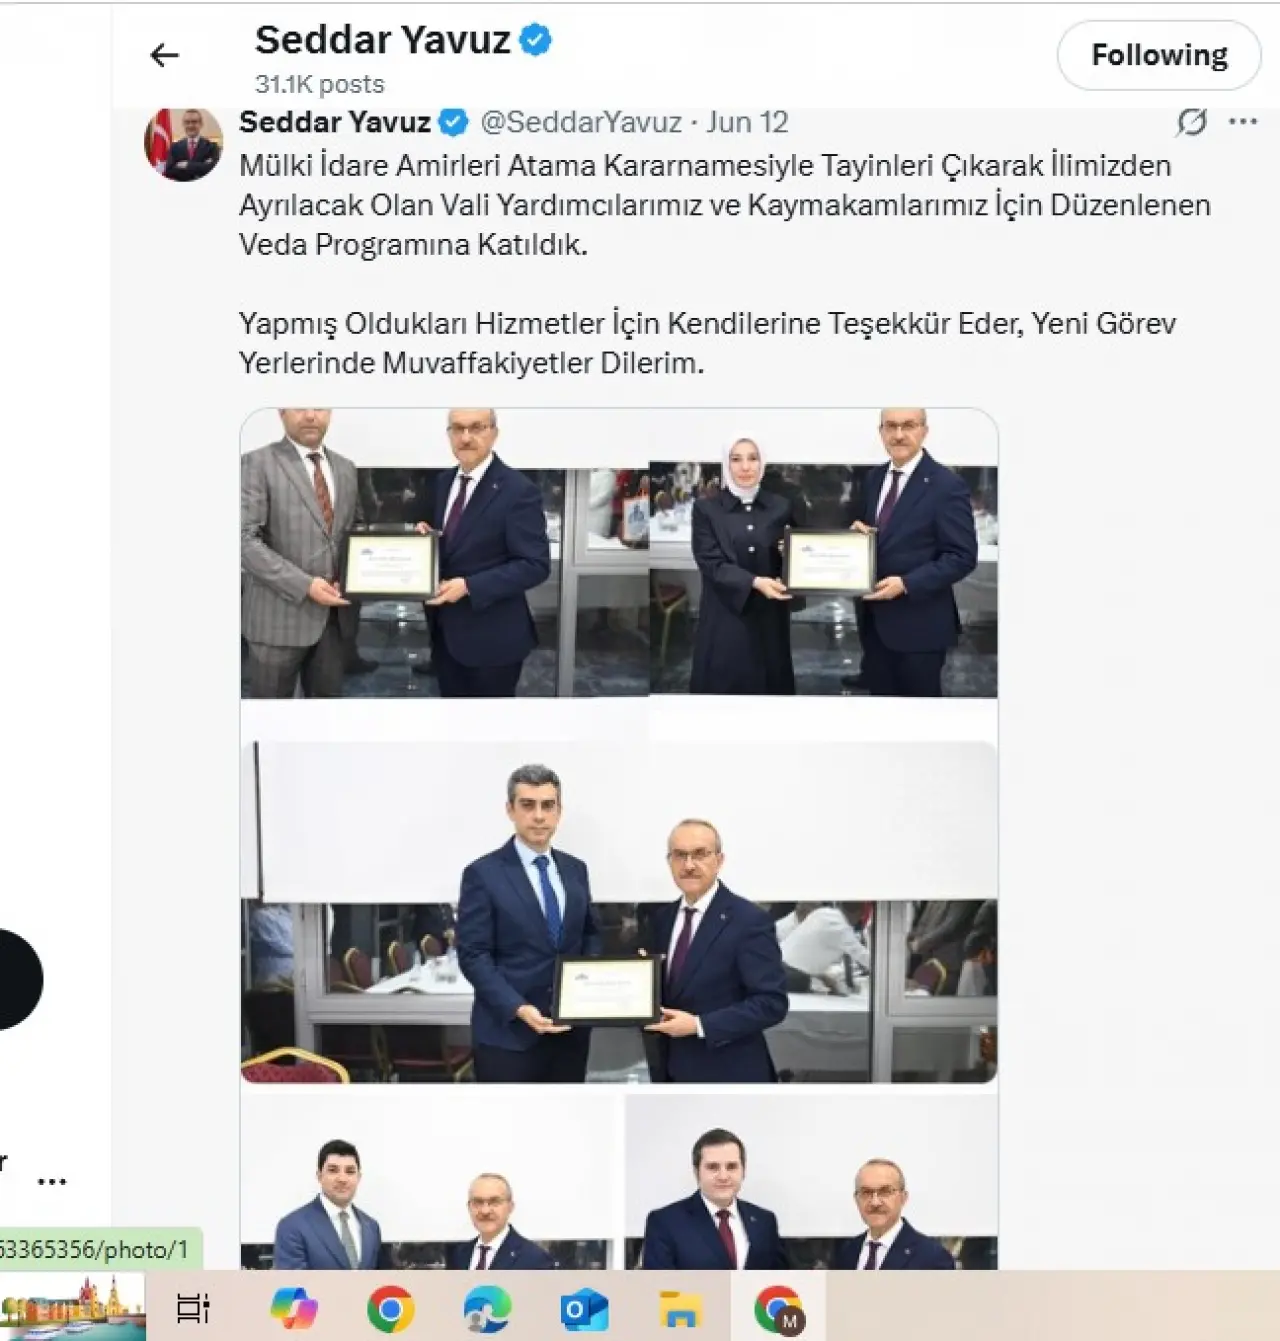Open the @SeddarYavuz handle link
This screenshot has height=1341, width=1280.
(x=581, y=122)
